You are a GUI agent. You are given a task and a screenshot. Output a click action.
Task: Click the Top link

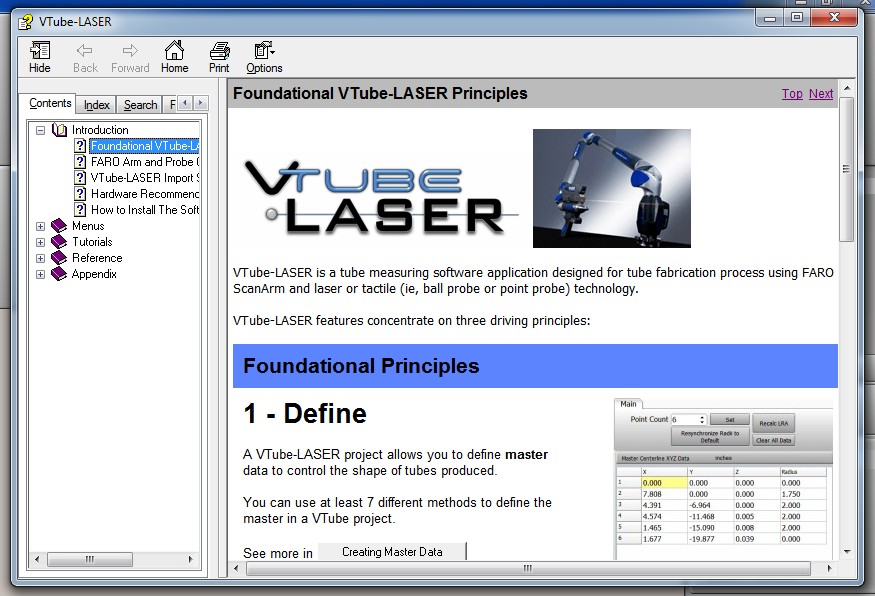pyautogui.click(x=792, y=94)
